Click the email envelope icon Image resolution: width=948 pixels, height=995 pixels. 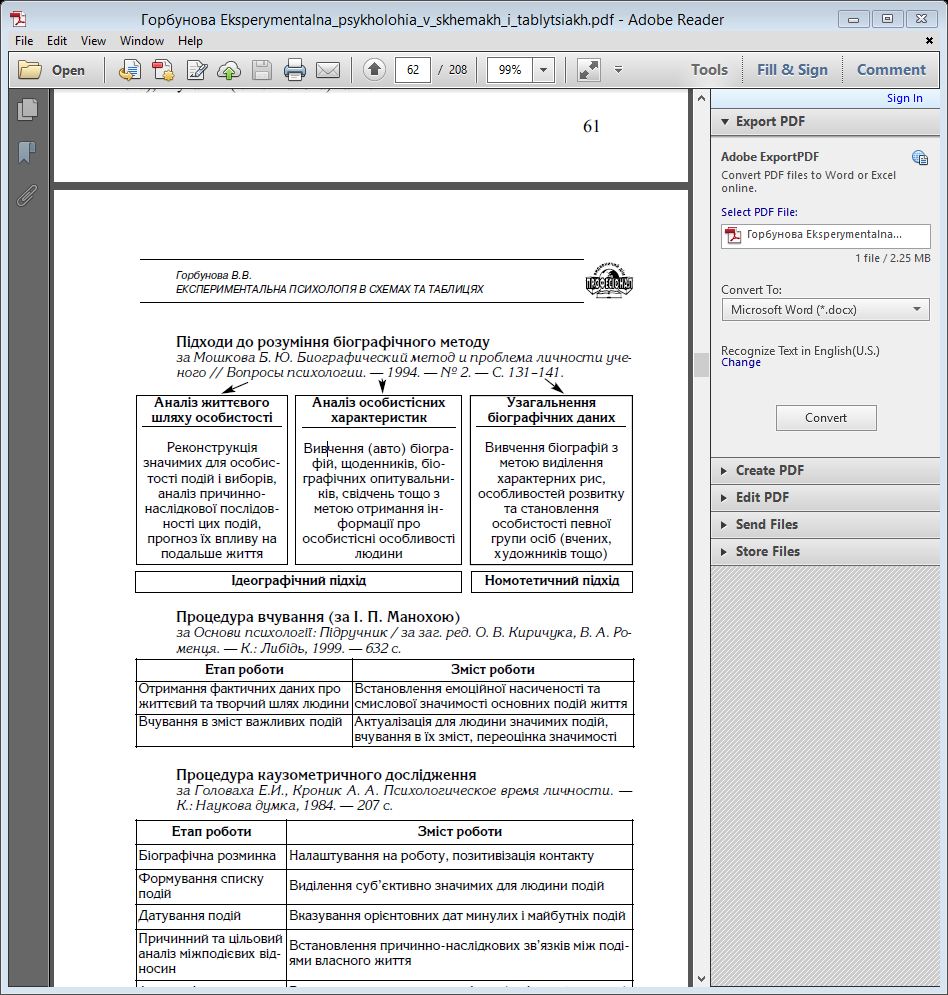(328, 70)
